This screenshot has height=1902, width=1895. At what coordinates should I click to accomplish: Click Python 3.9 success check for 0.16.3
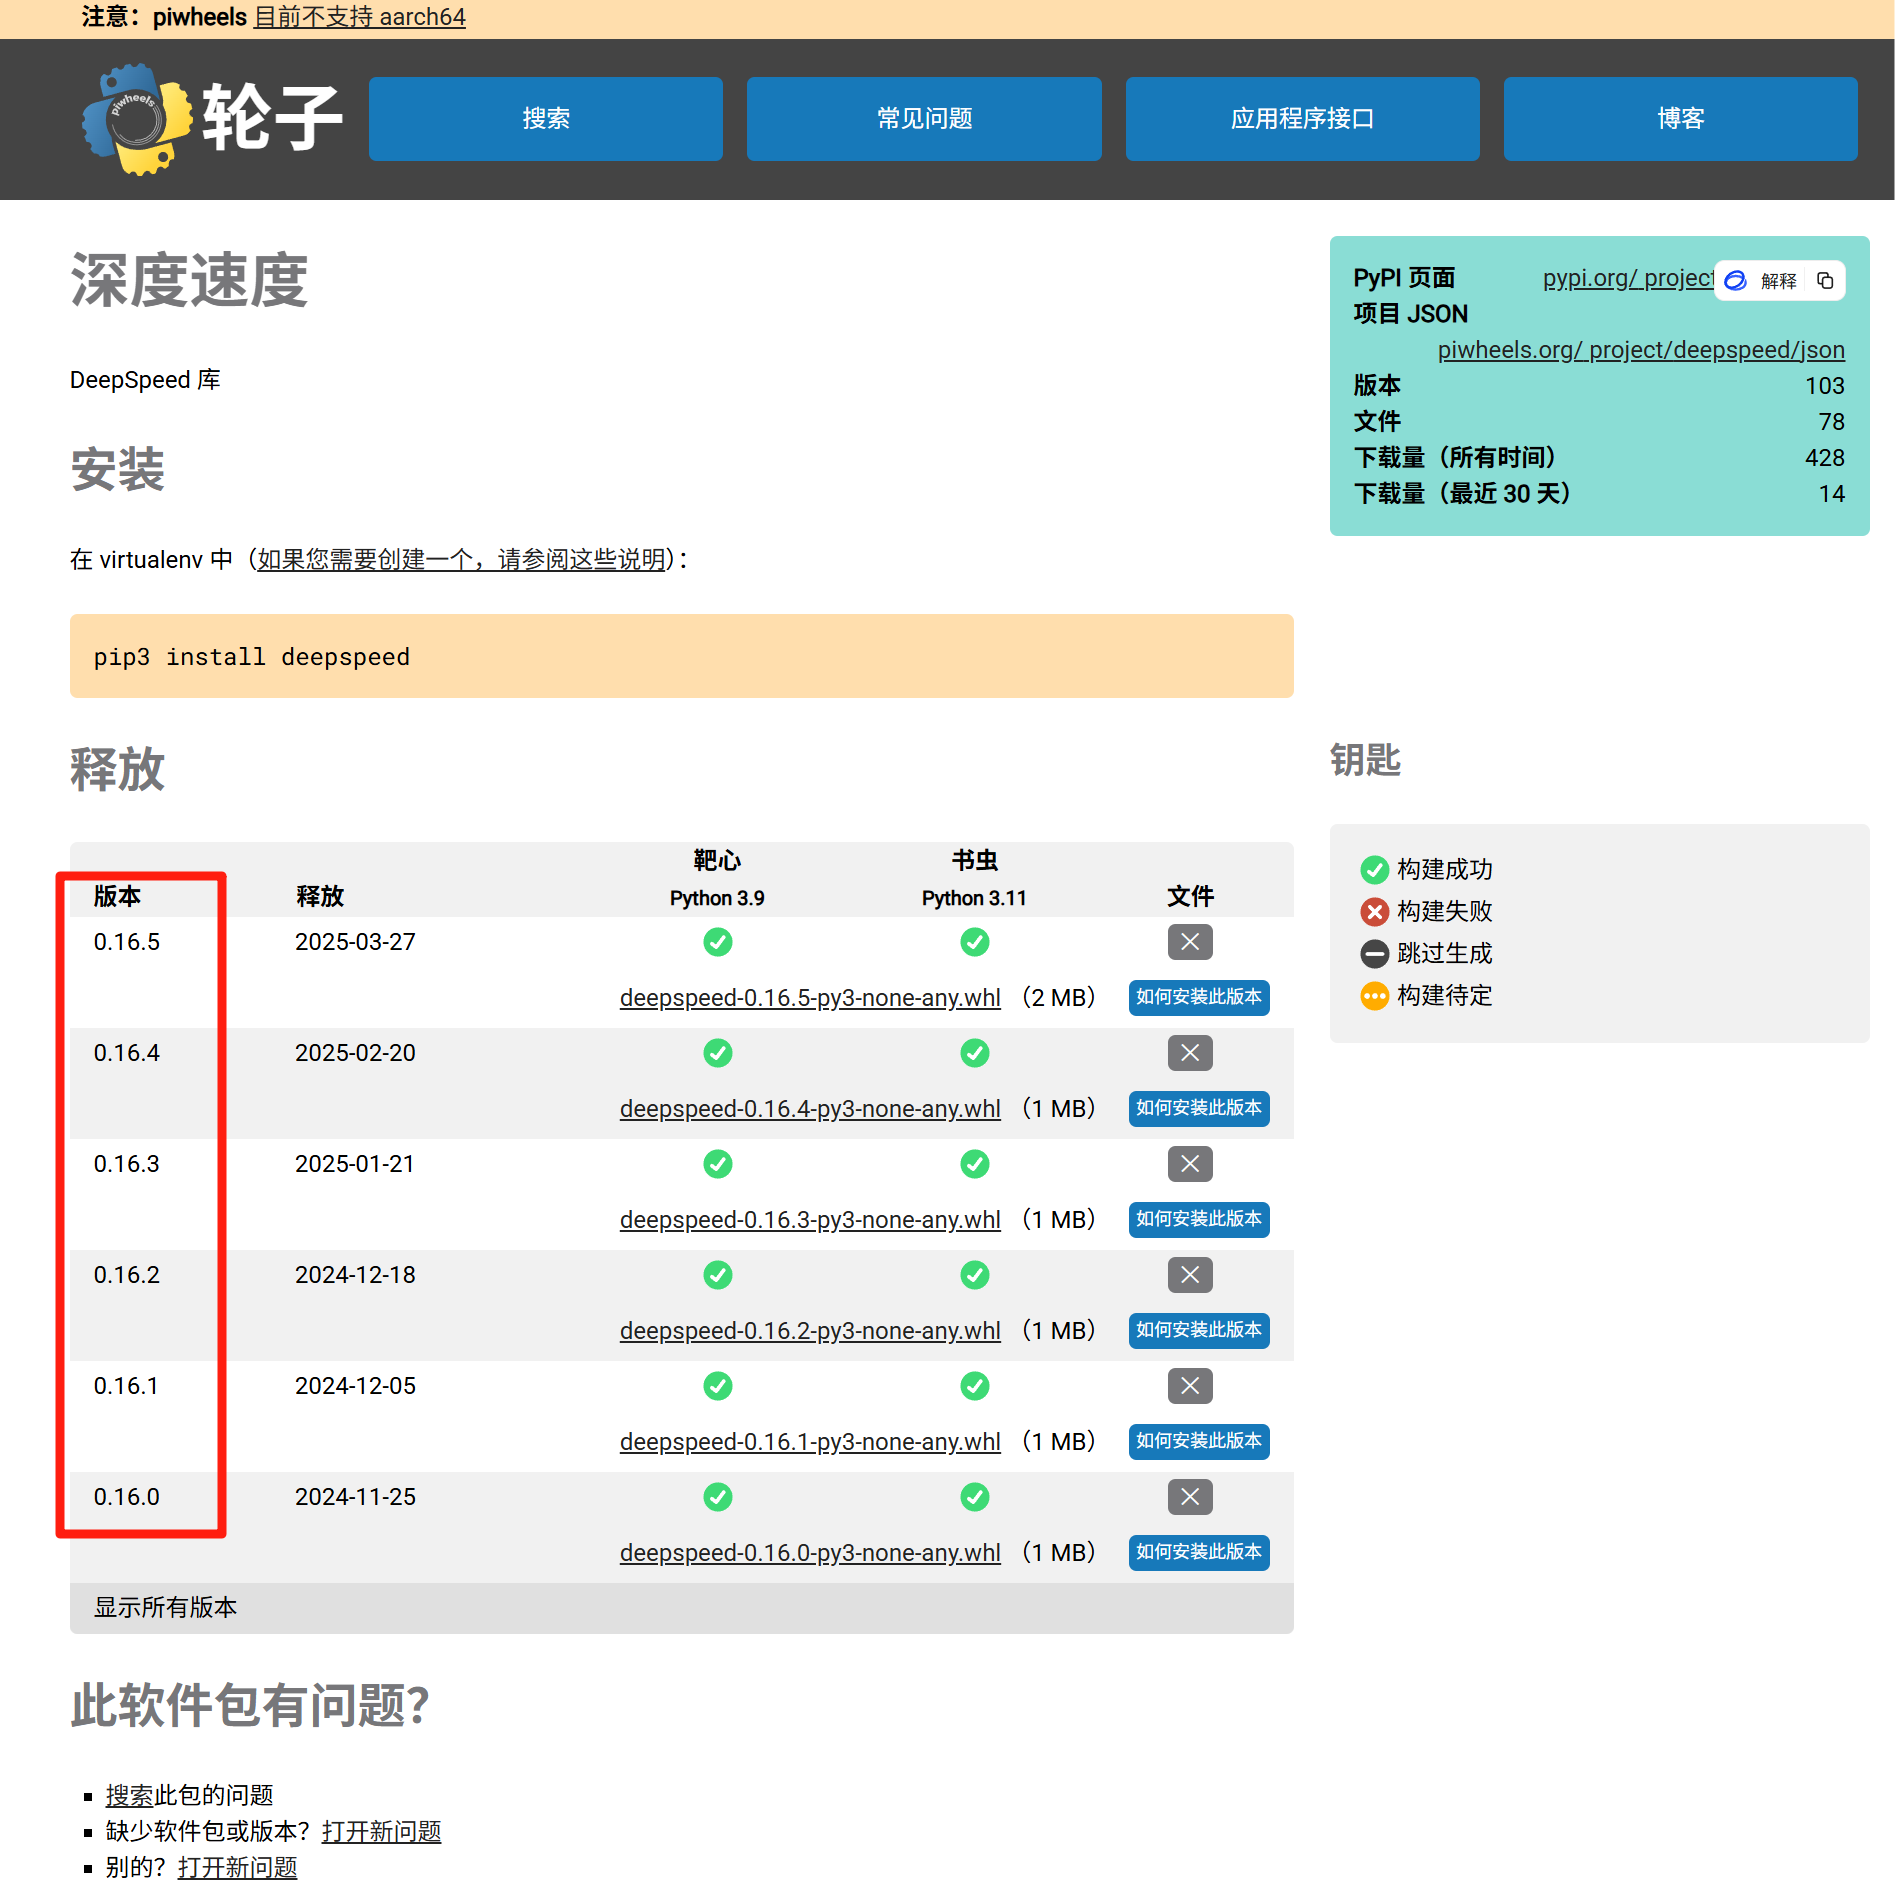click(x=718, y=1164)
